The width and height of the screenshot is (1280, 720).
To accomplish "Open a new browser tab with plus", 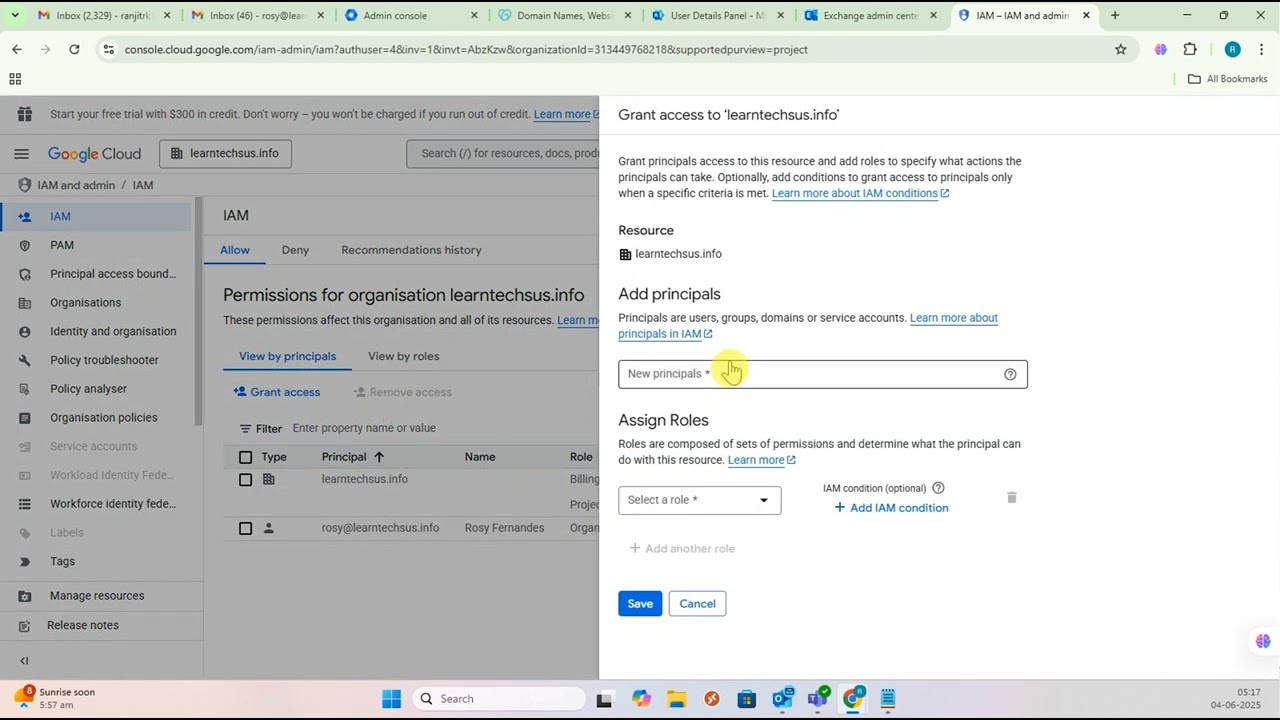I will [1115, 15].
